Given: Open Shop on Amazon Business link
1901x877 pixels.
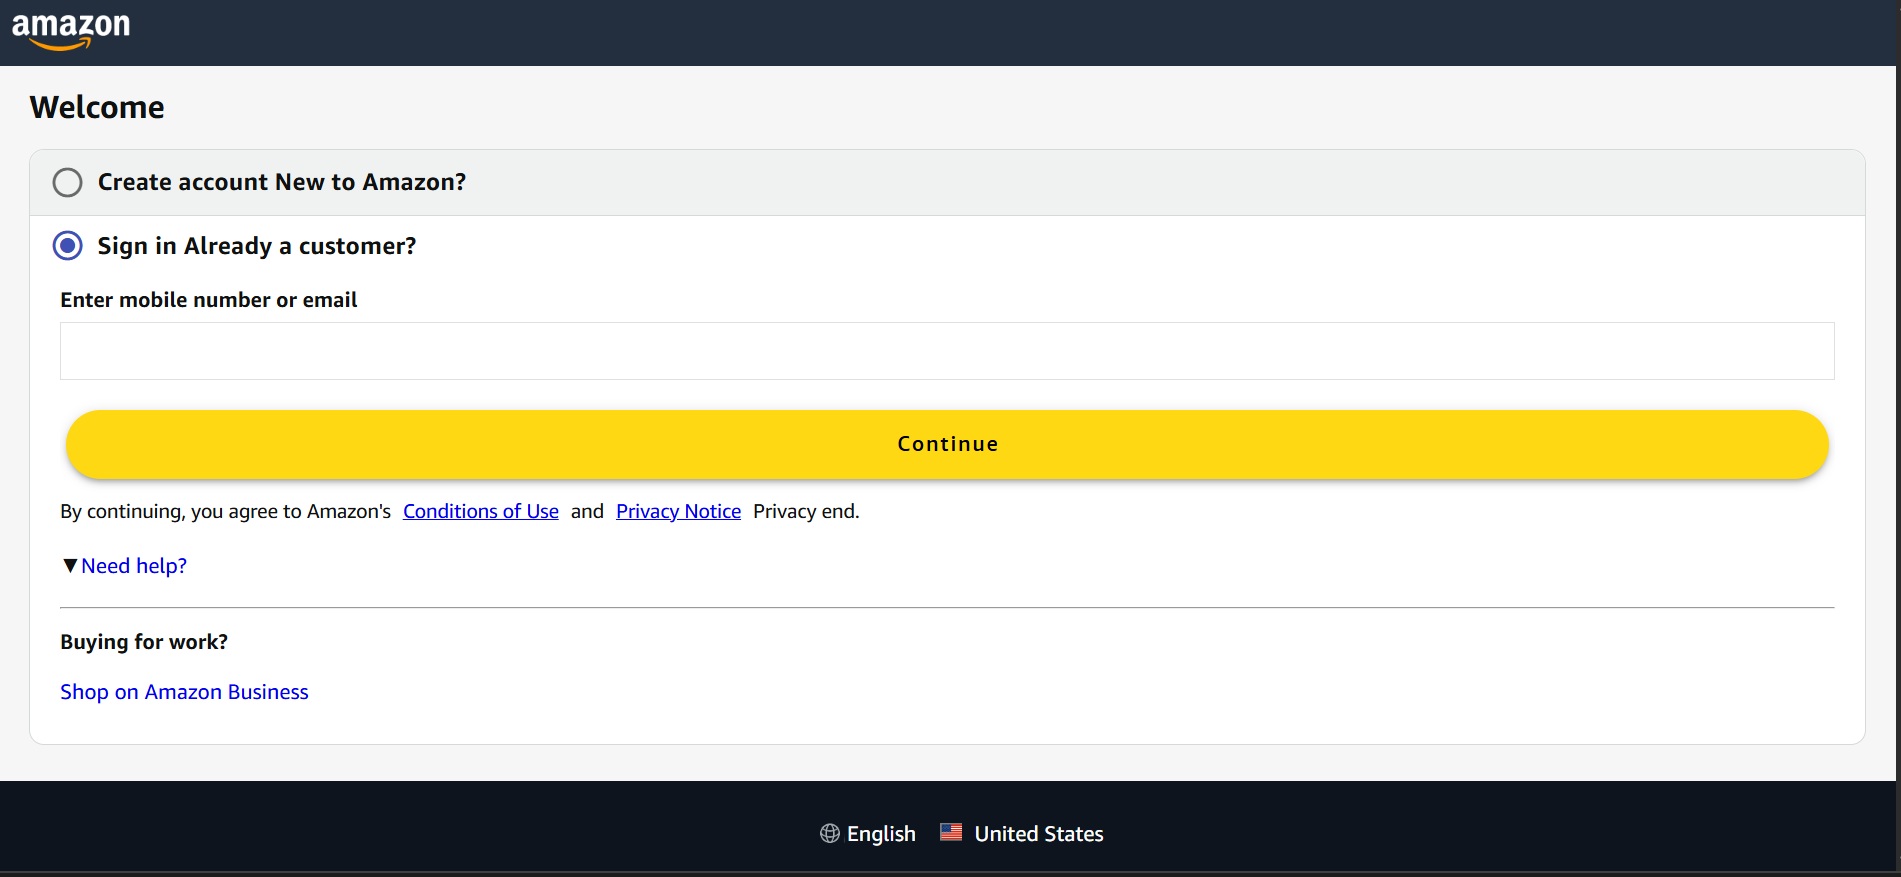Looking at the screenshot, I should tap(184, 692).
